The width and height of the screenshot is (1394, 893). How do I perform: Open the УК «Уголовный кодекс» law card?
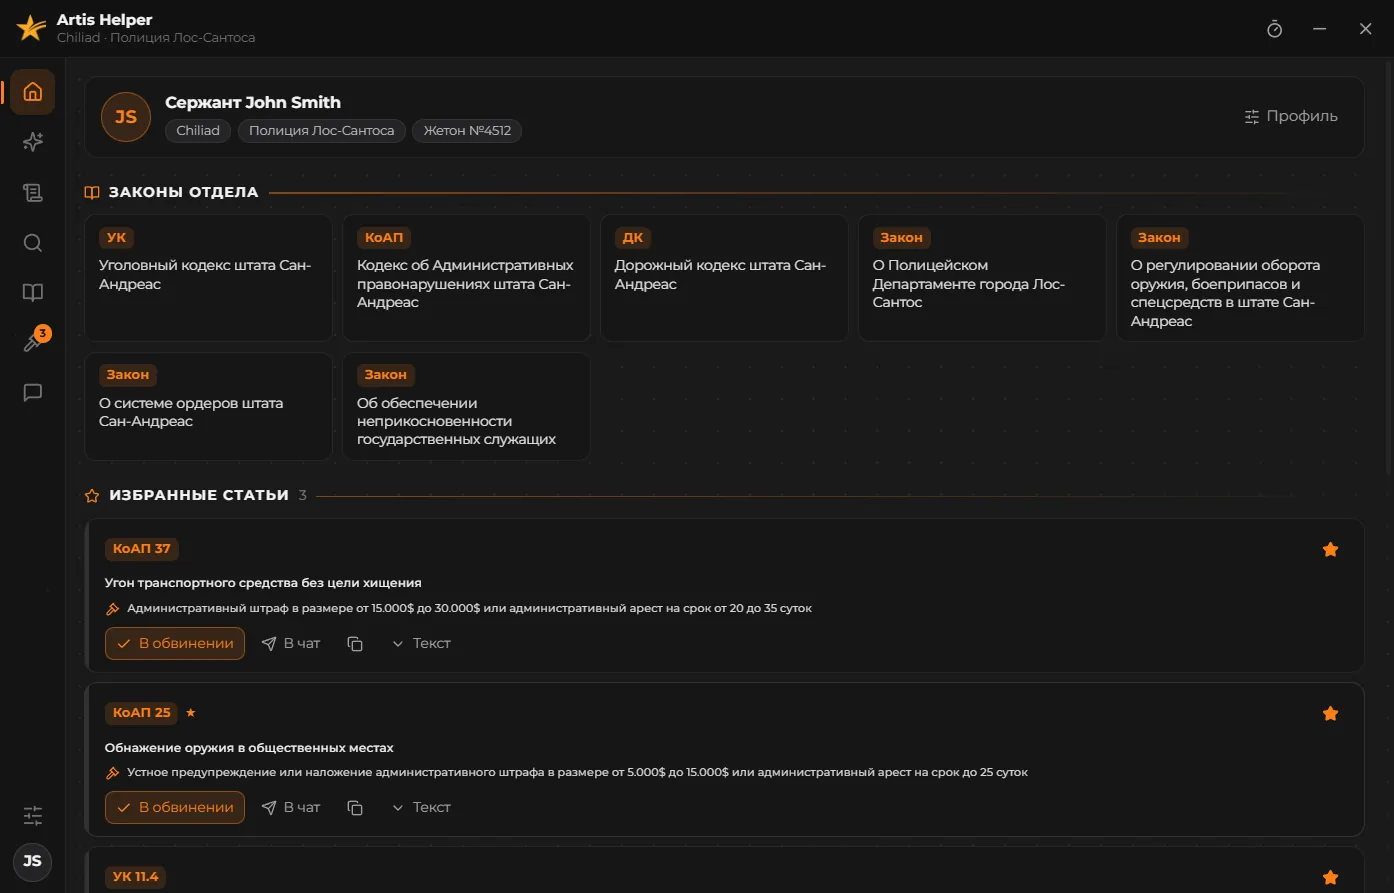pyautogui.click(x=208, y=278)
